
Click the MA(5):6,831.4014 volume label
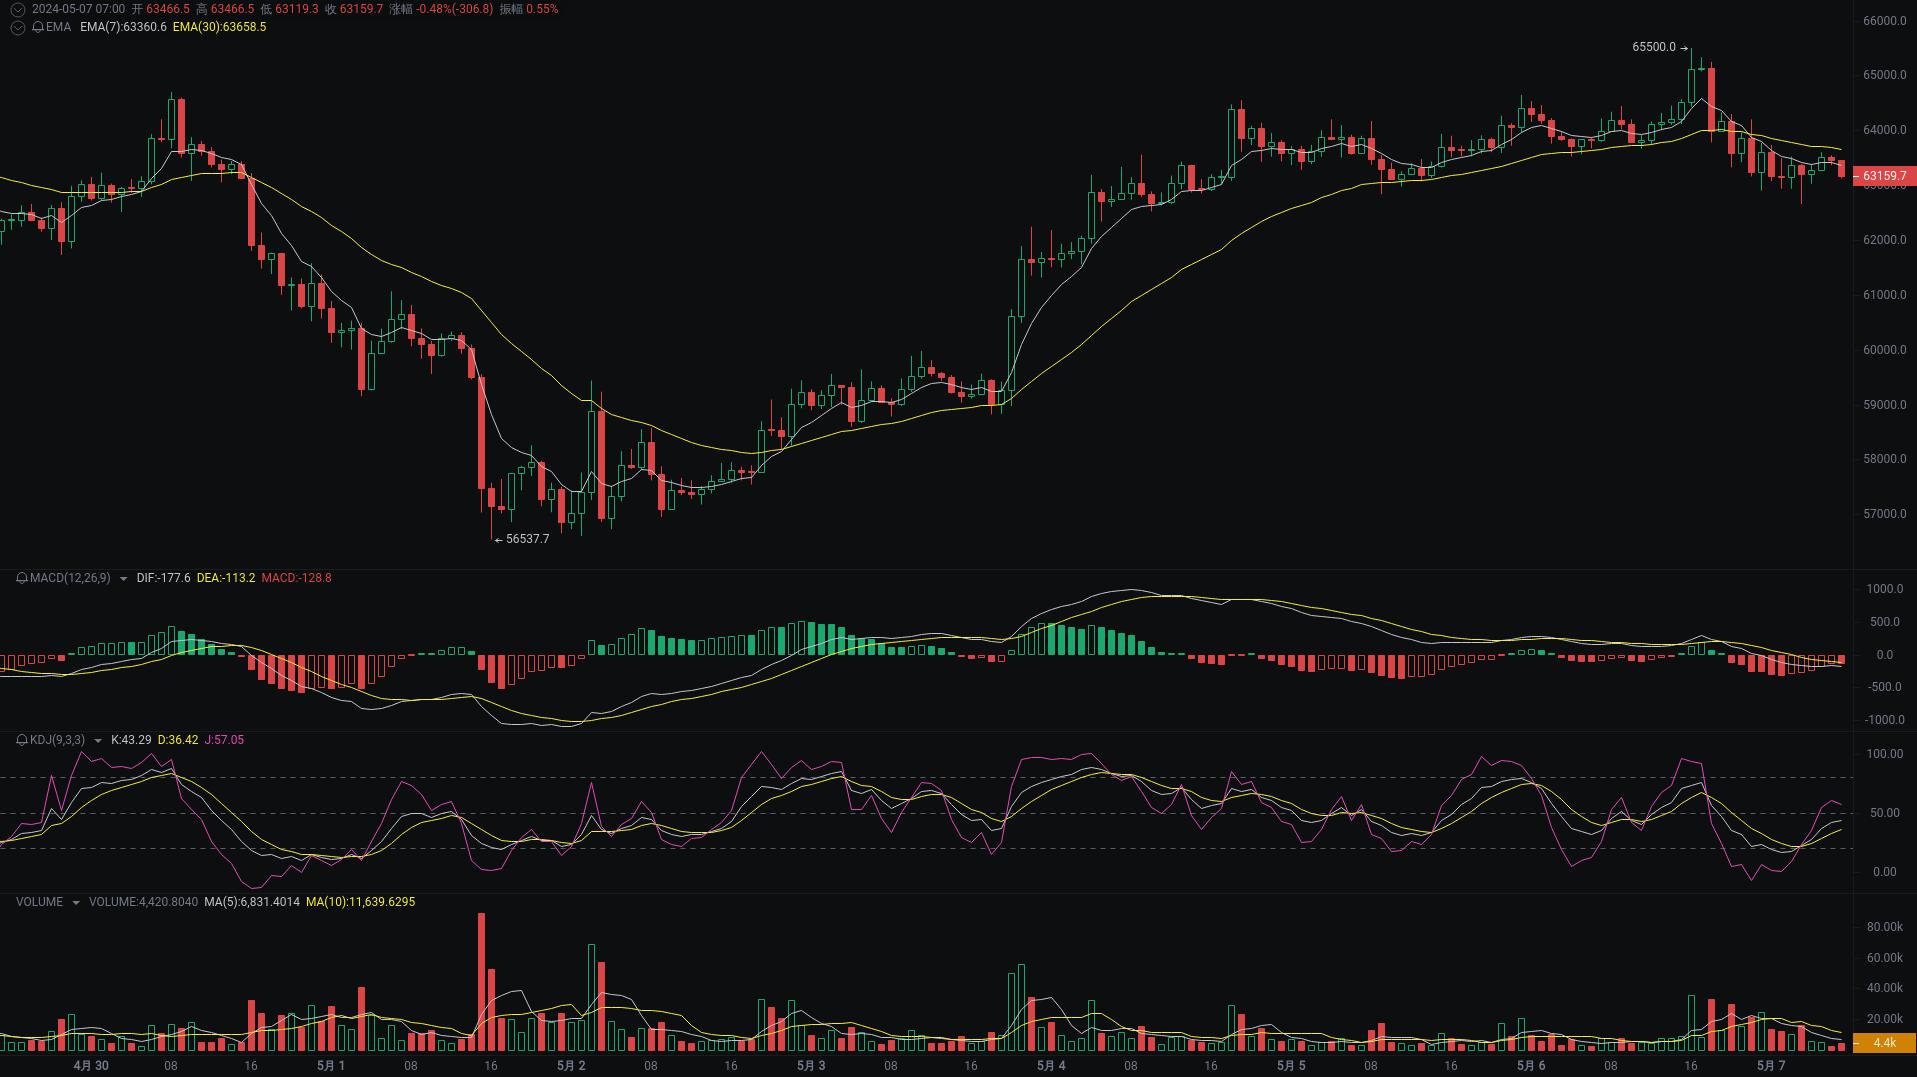pyautogui.click(x=251, y=901)
